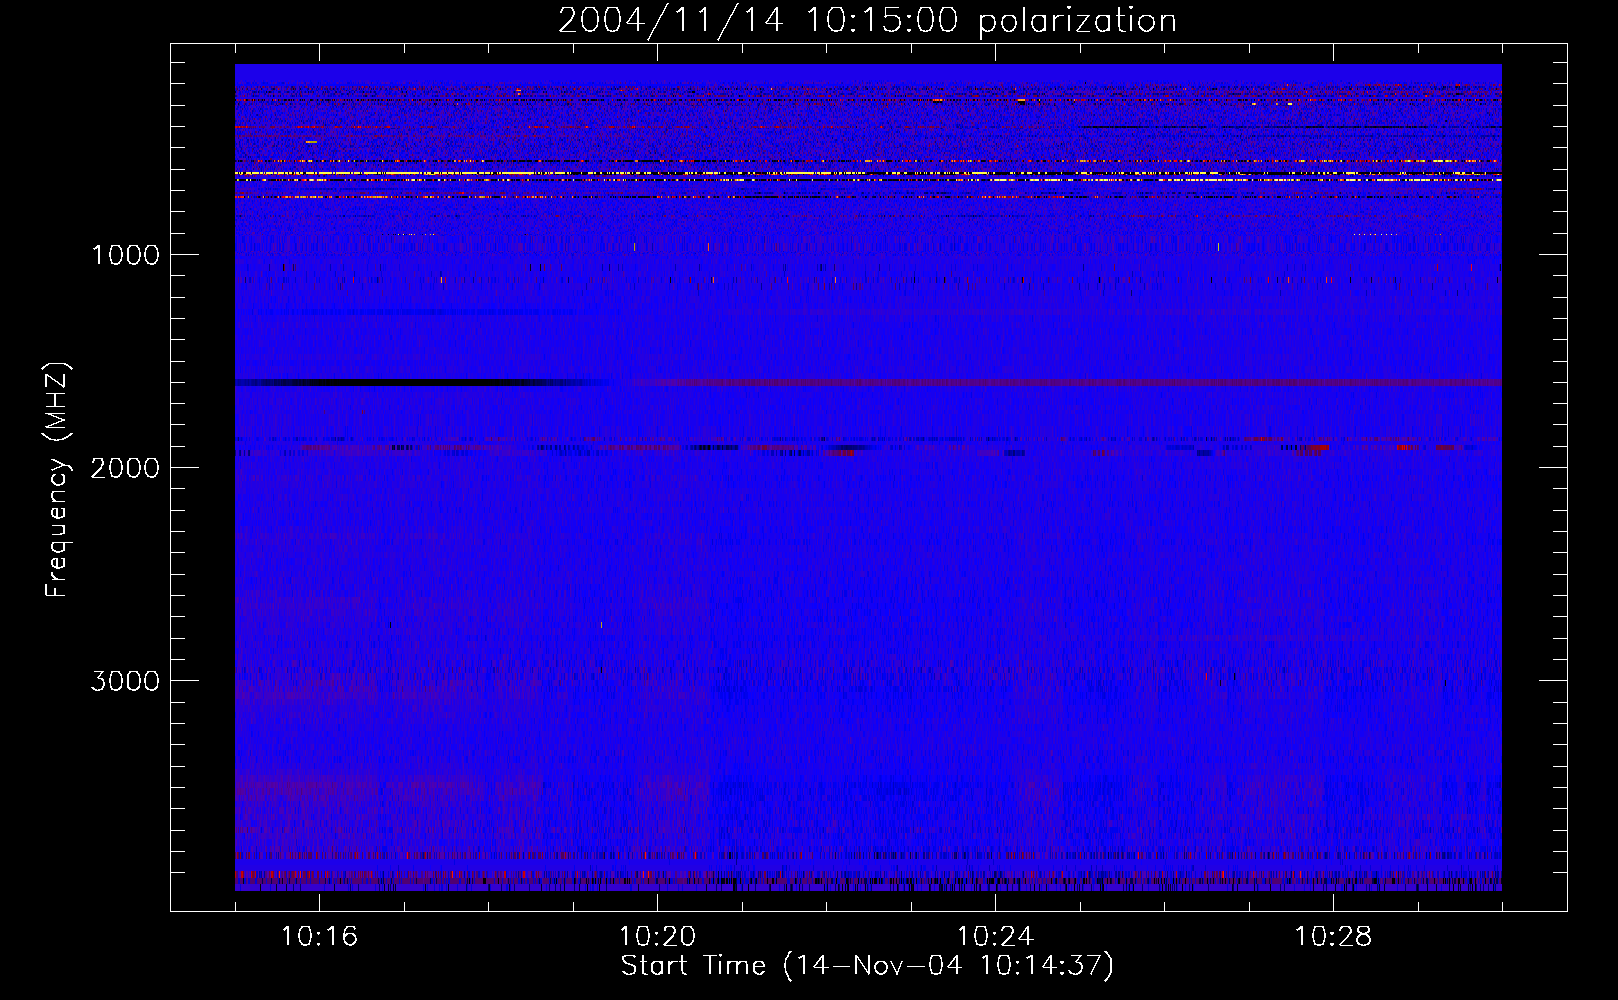Click the 10:28 time tick label

(x=1333, y=936)
